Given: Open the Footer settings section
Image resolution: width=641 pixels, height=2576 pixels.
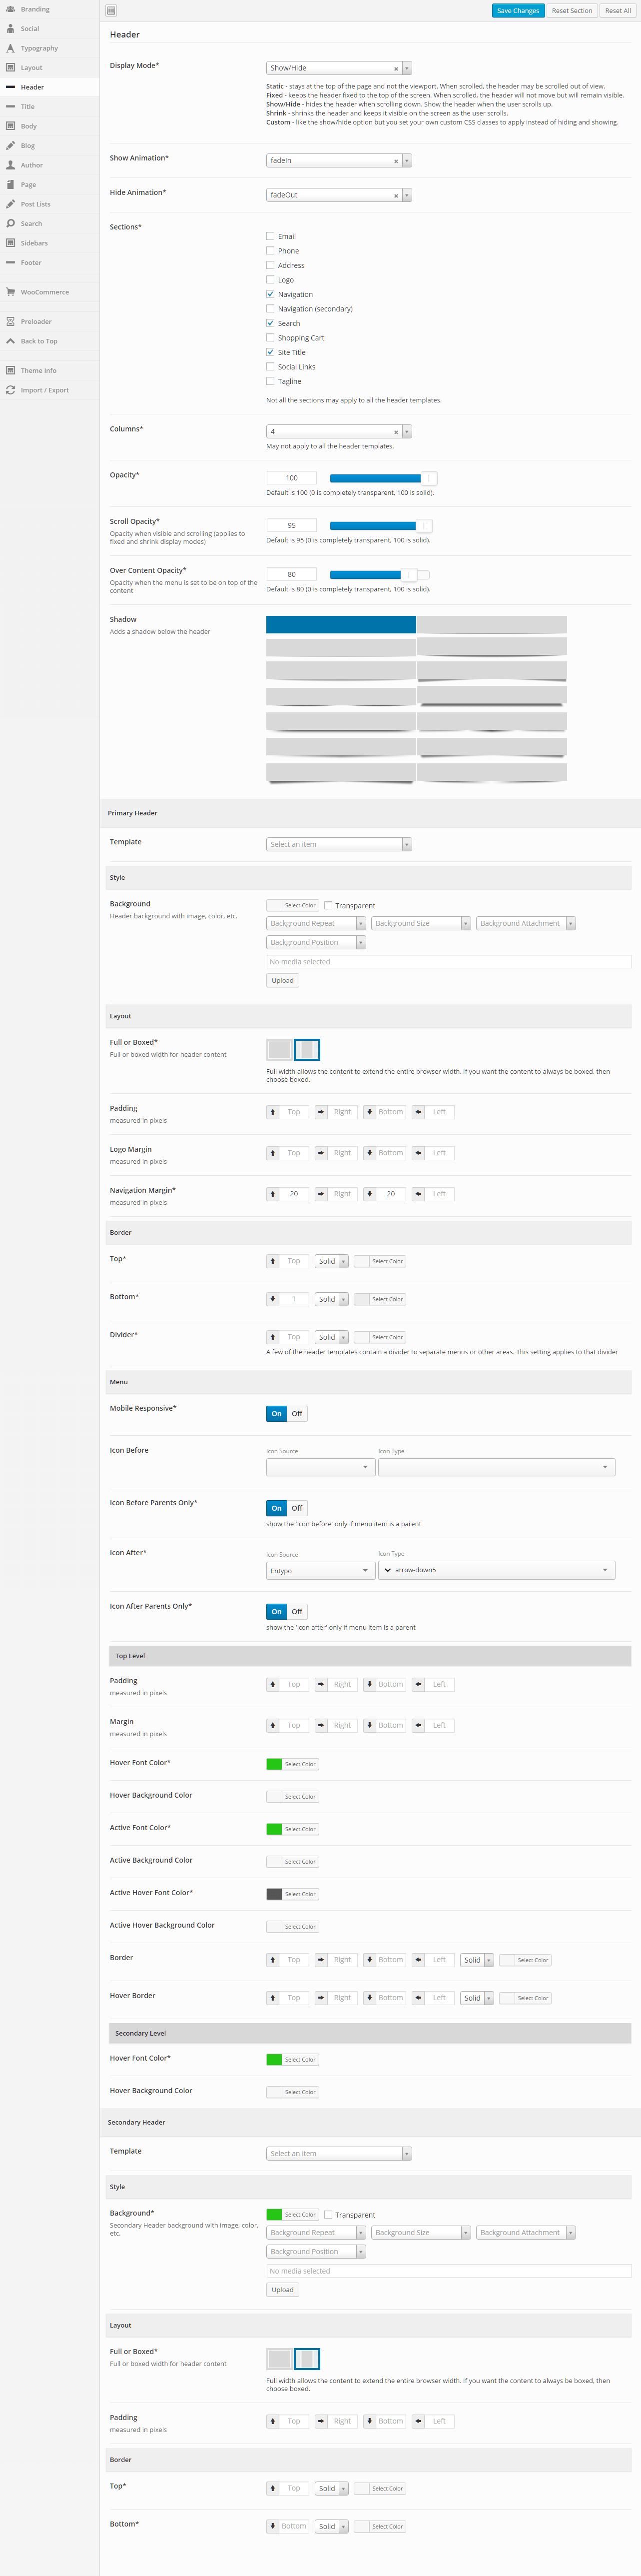Looking at the screenshot, I should tap(49, 263).
